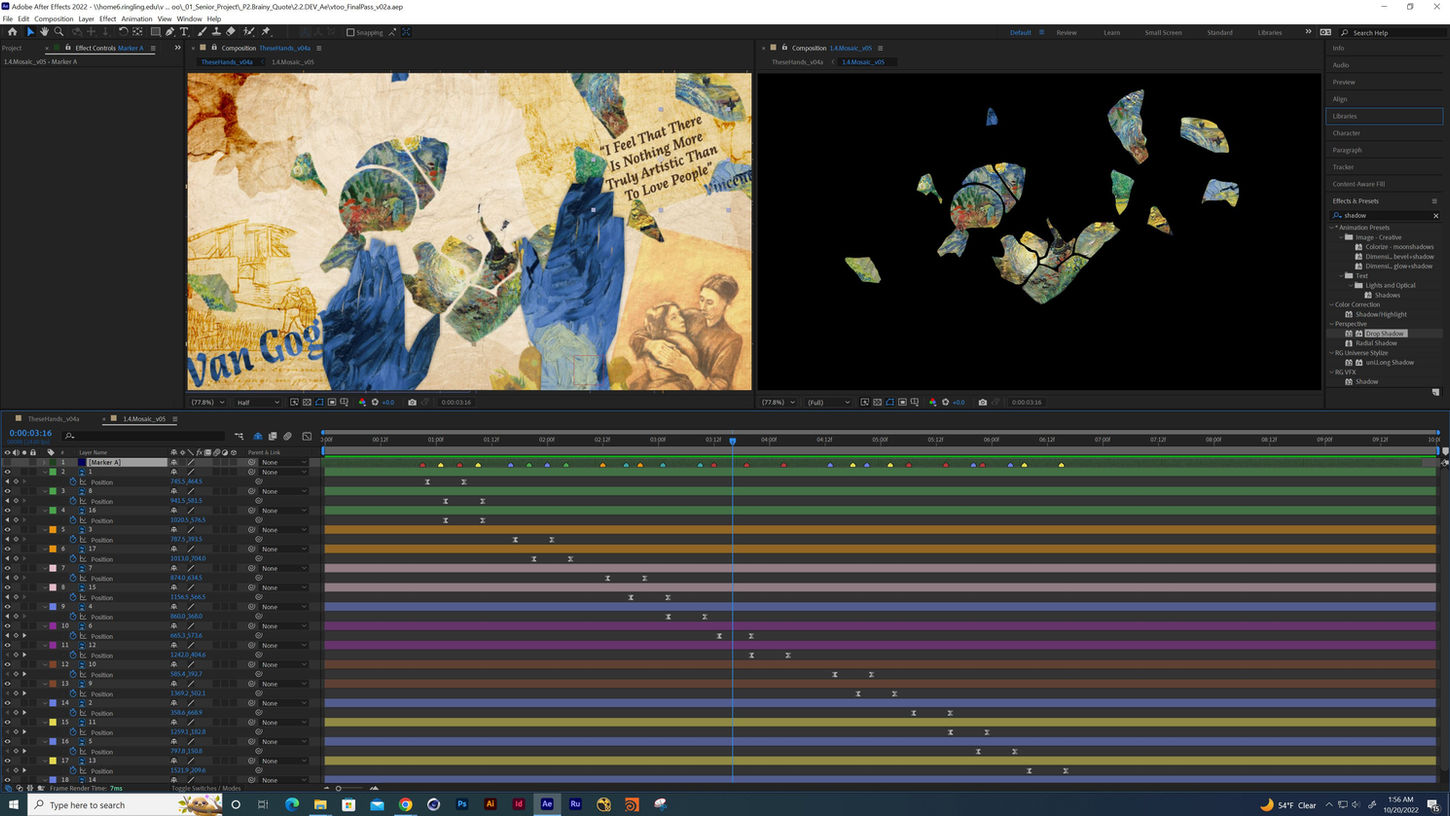The width and height of the screenshot is (1450, 816).
Task: Collapse the Perspective effects category
Action: pyautogui.click(x=1332, y=324)
